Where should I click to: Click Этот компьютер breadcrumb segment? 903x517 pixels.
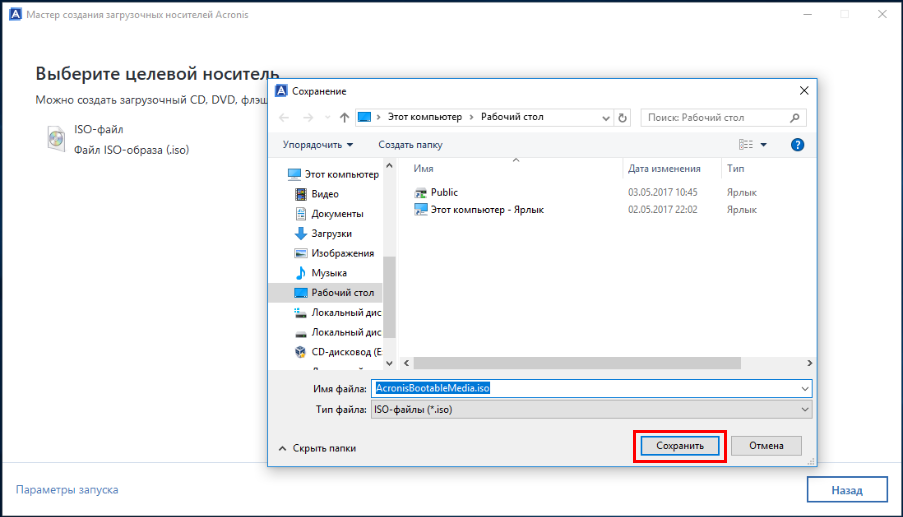[424, 117]
